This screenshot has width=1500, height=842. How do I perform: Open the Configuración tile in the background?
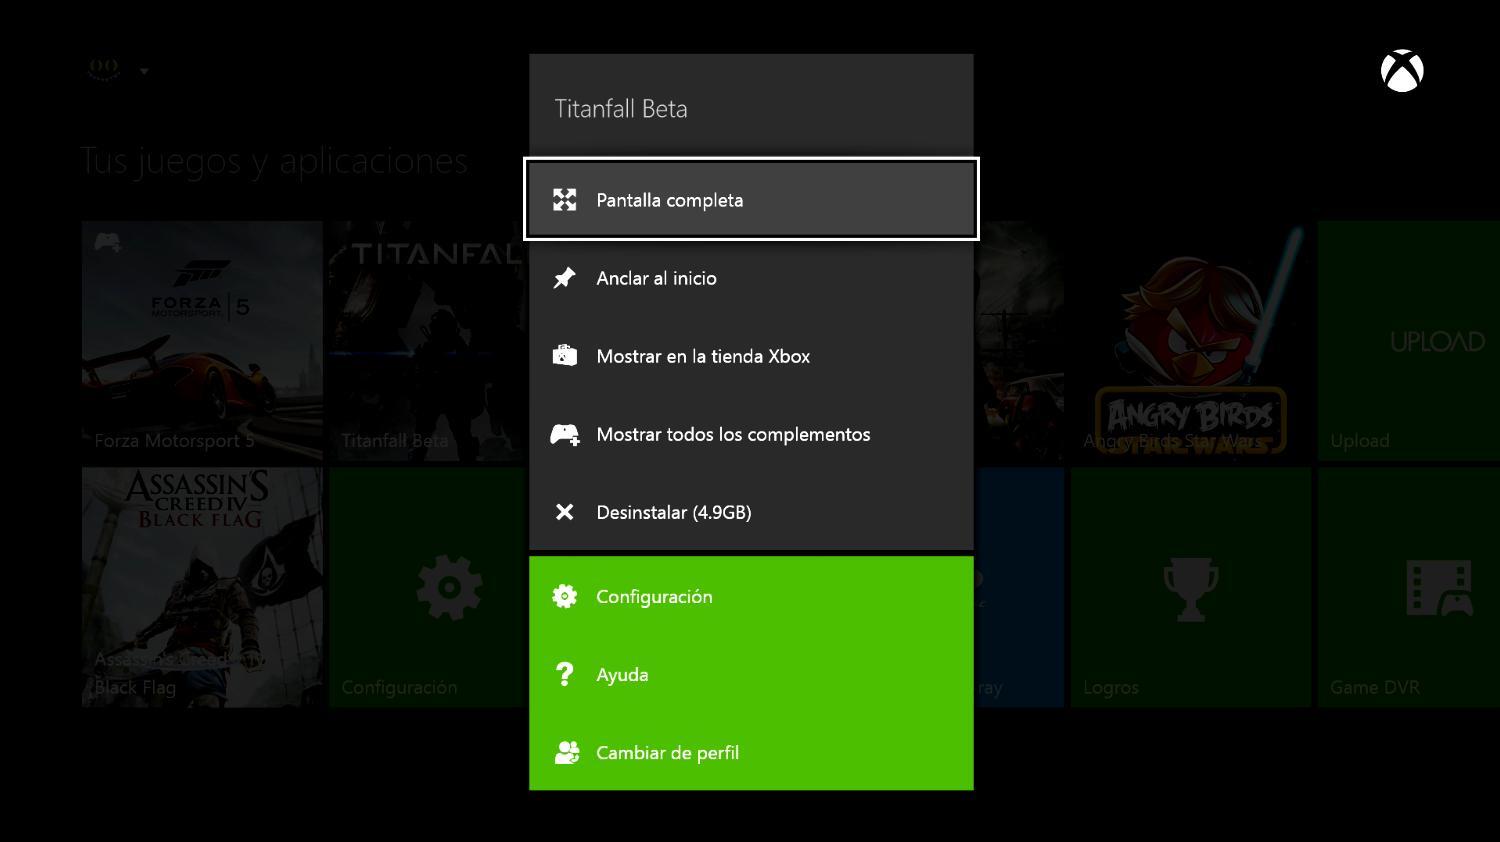(x=428, y=588)
